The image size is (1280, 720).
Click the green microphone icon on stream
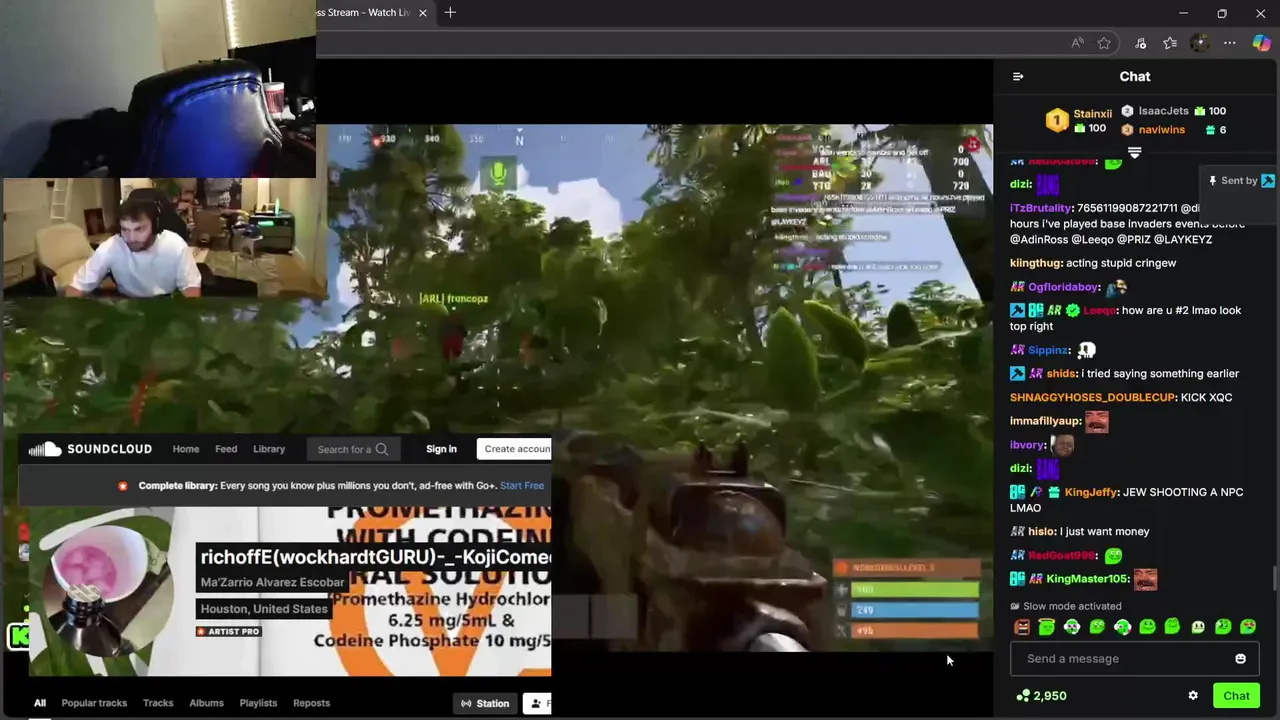point(498,174)
